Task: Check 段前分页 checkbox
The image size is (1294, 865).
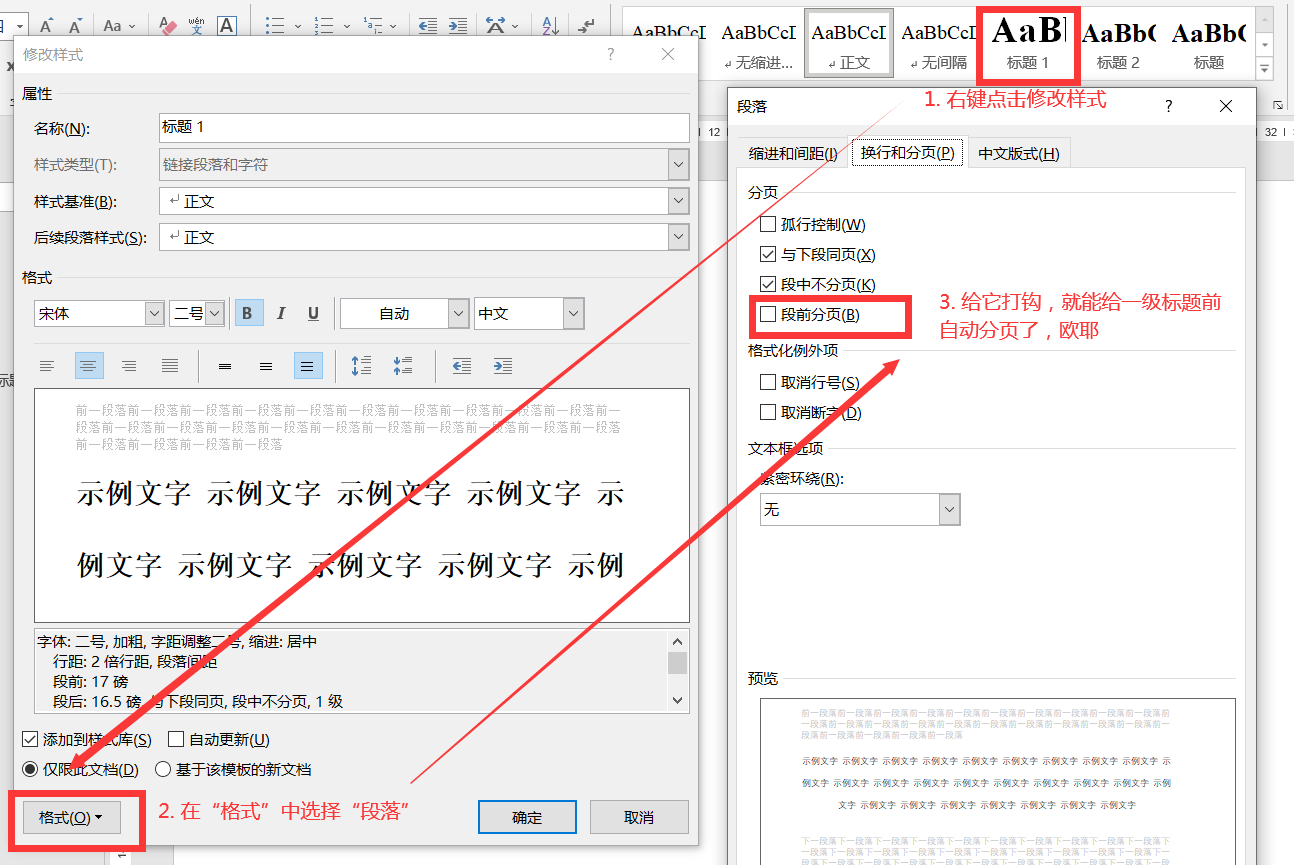Action: pyautogui.click(x=768, y=314)
